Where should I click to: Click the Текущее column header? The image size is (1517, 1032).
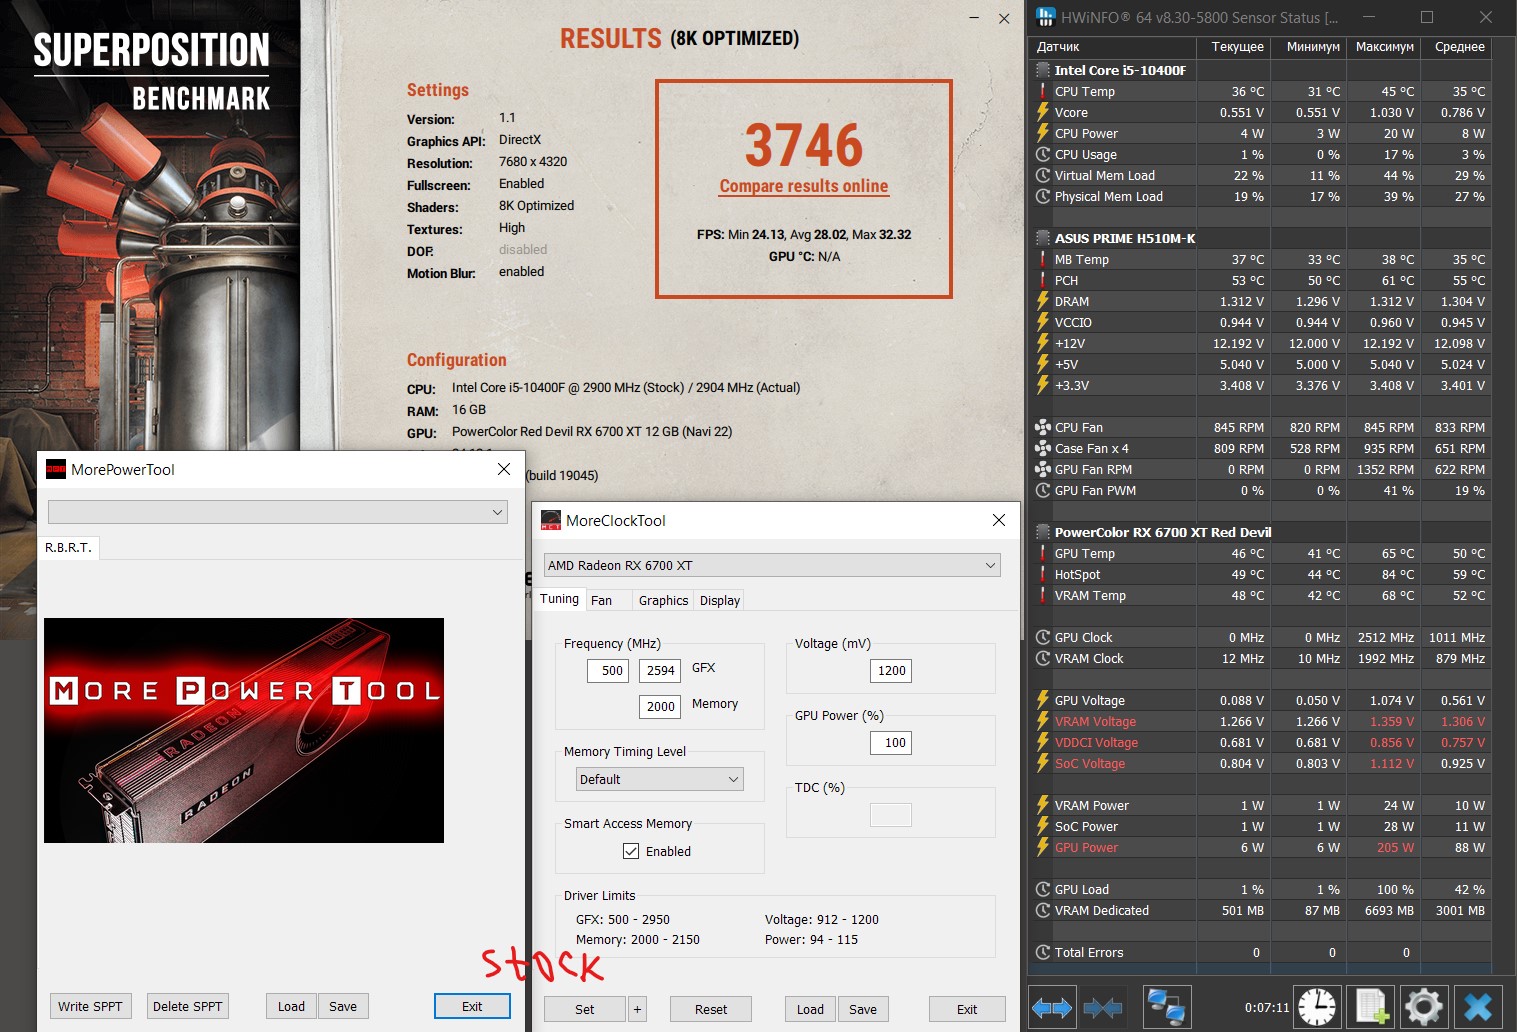click(x=1234, y=47)
